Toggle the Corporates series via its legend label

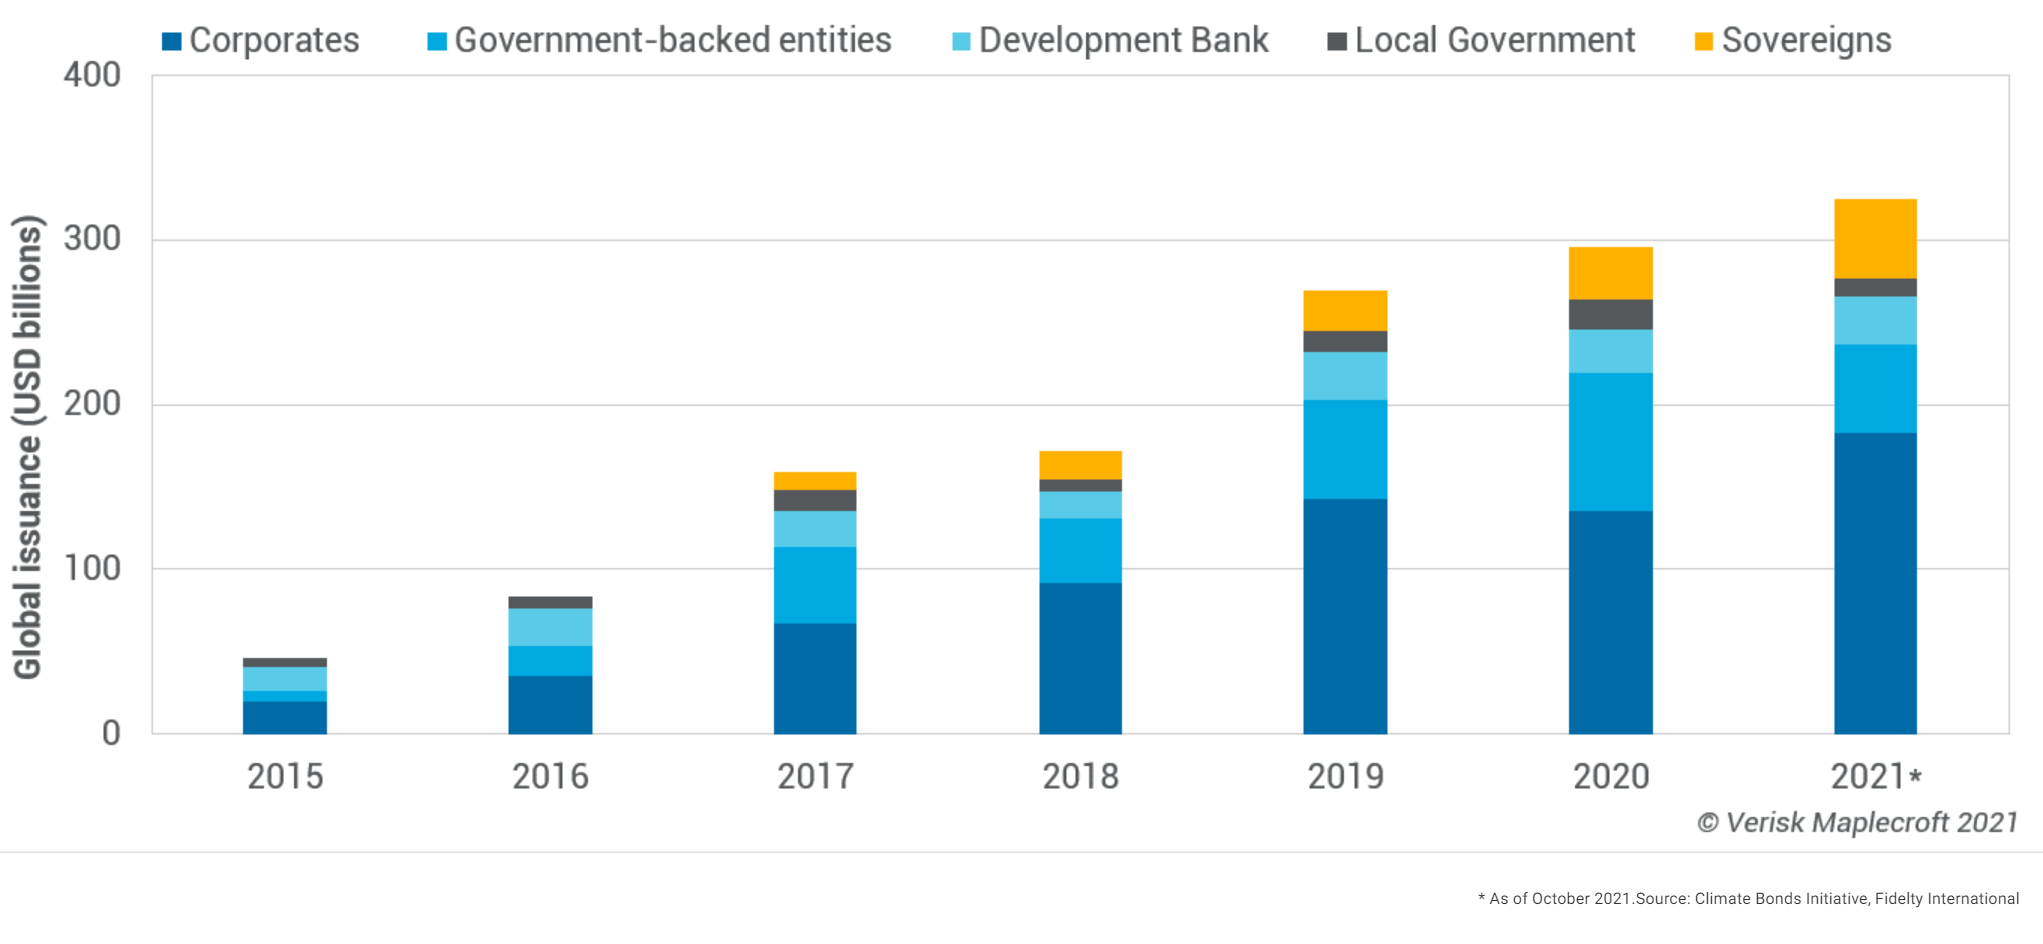276,41
